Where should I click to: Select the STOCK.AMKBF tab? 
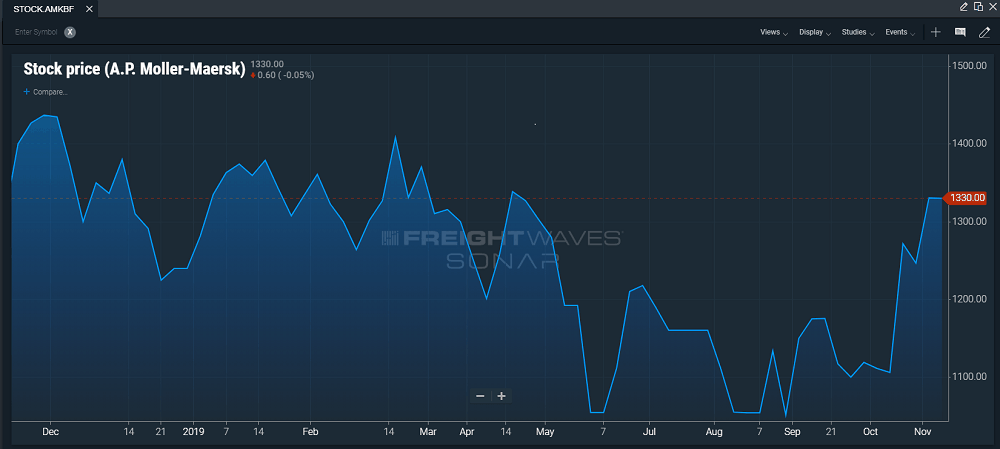click(43, 8)
